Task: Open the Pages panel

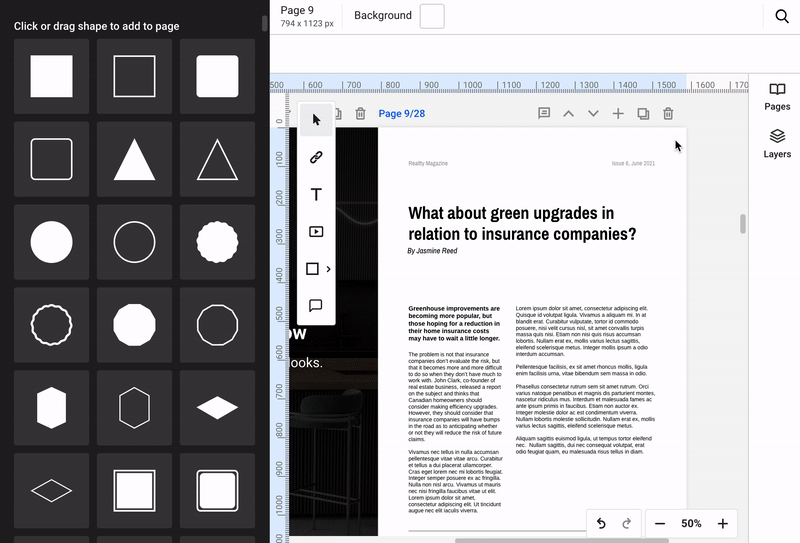Action: [777, 97]
